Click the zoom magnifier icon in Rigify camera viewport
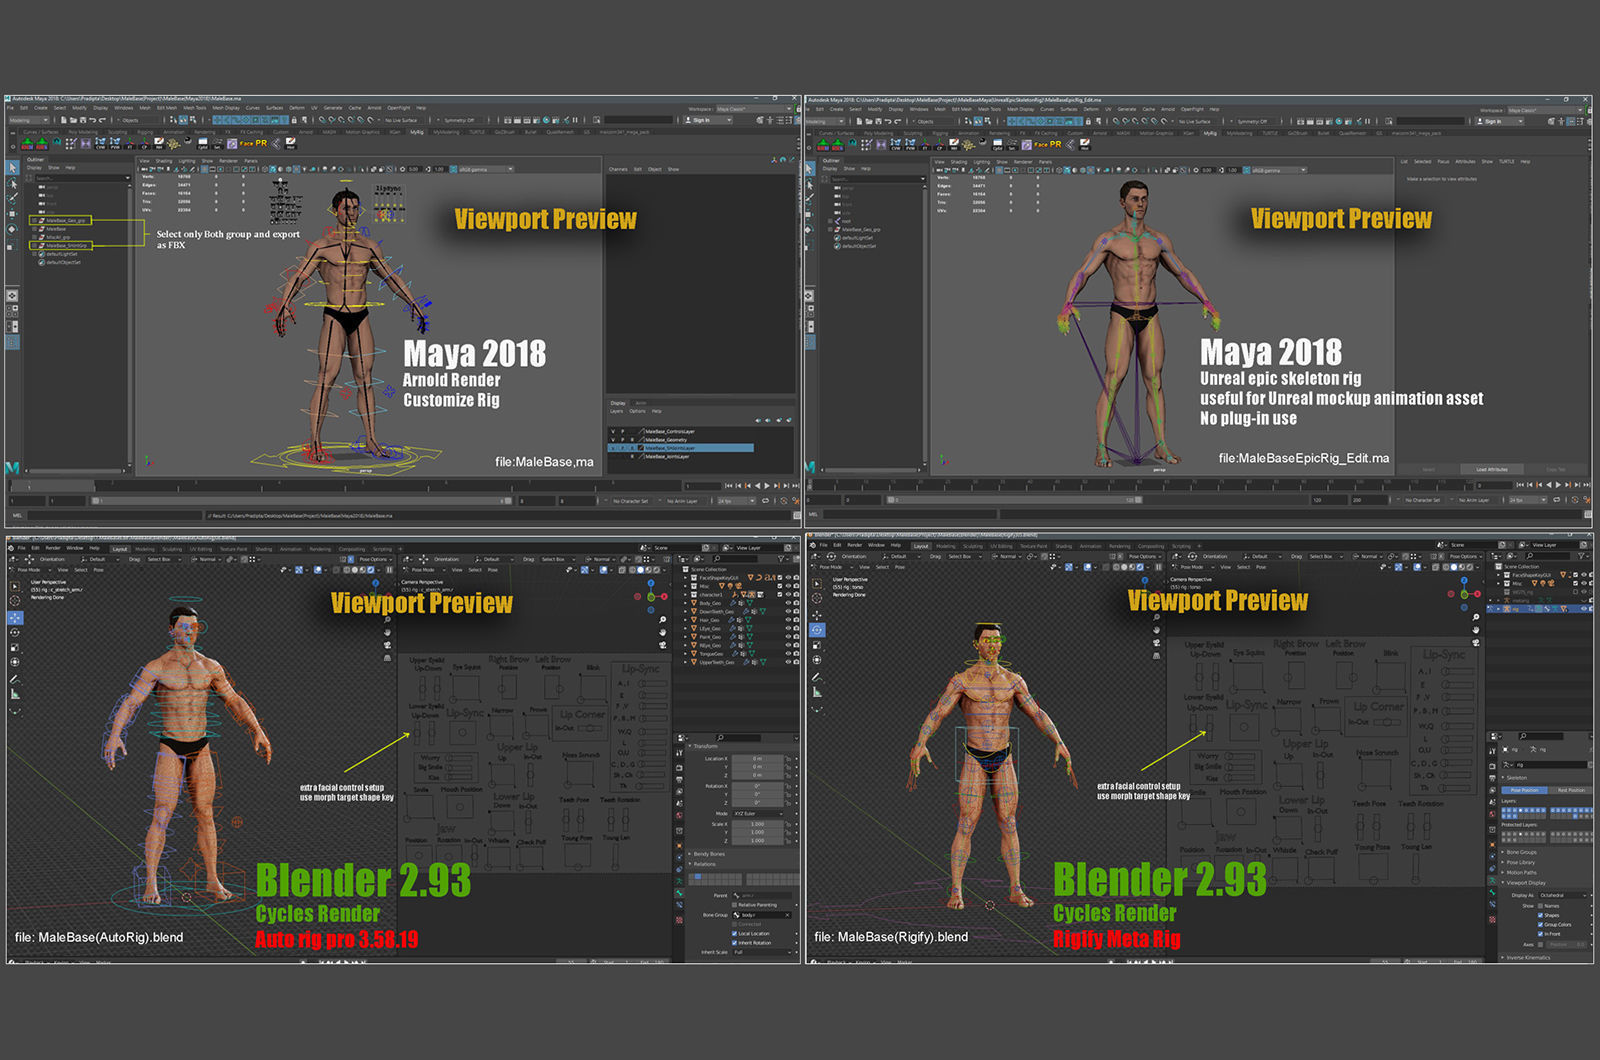 coord(1476,617)
